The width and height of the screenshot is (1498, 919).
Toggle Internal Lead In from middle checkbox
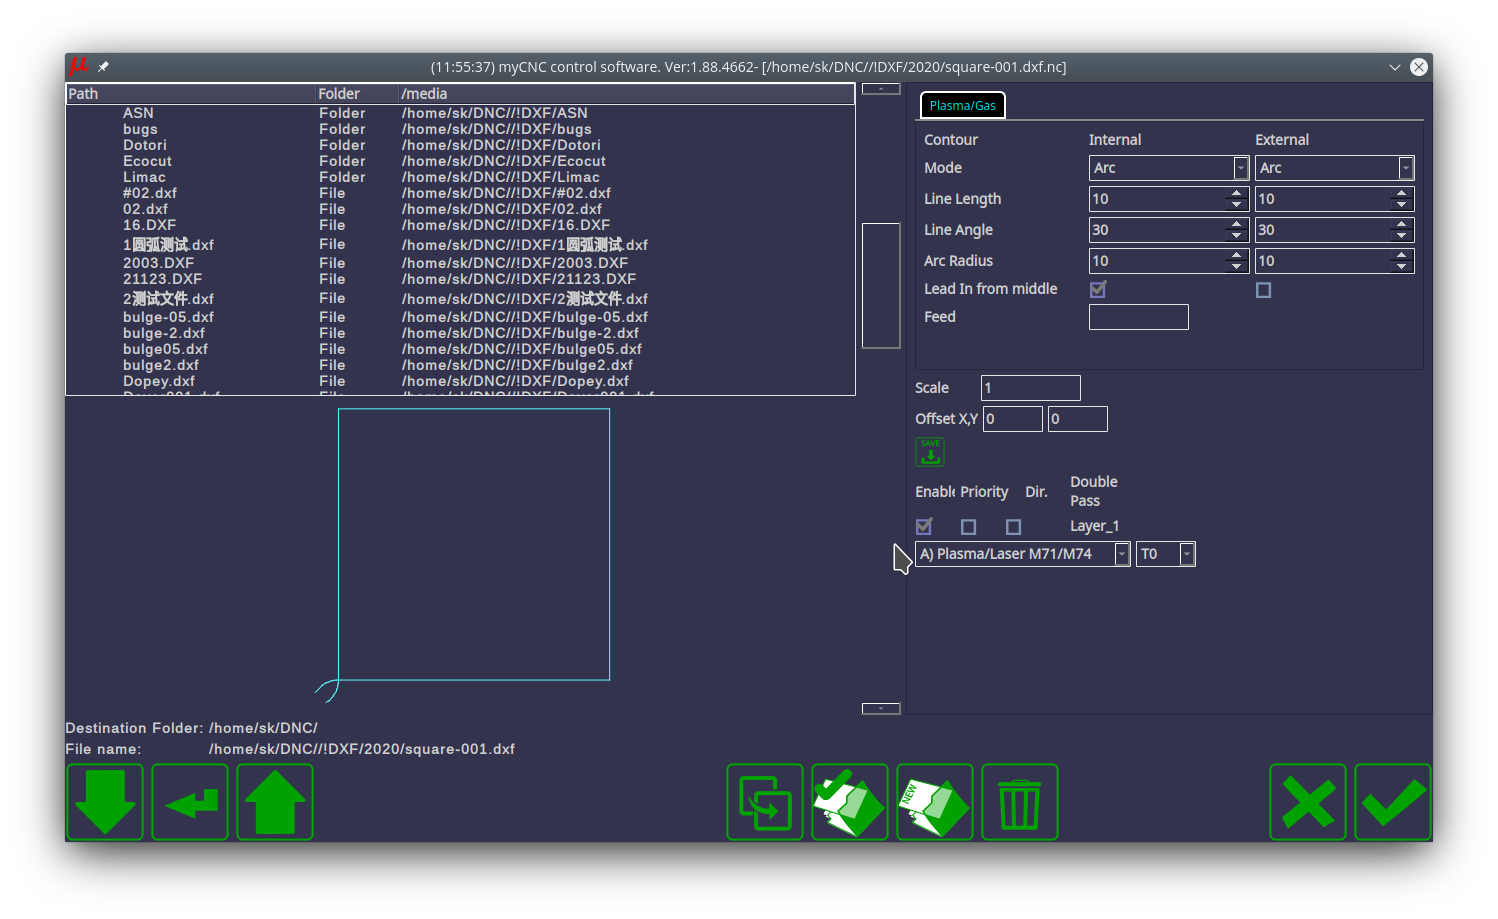(1098, 290)
